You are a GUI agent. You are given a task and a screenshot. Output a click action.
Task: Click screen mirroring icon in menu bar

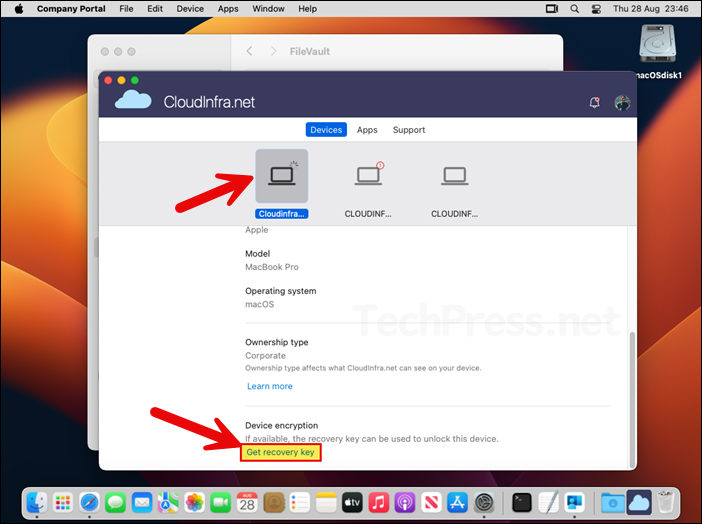(552, 9)
